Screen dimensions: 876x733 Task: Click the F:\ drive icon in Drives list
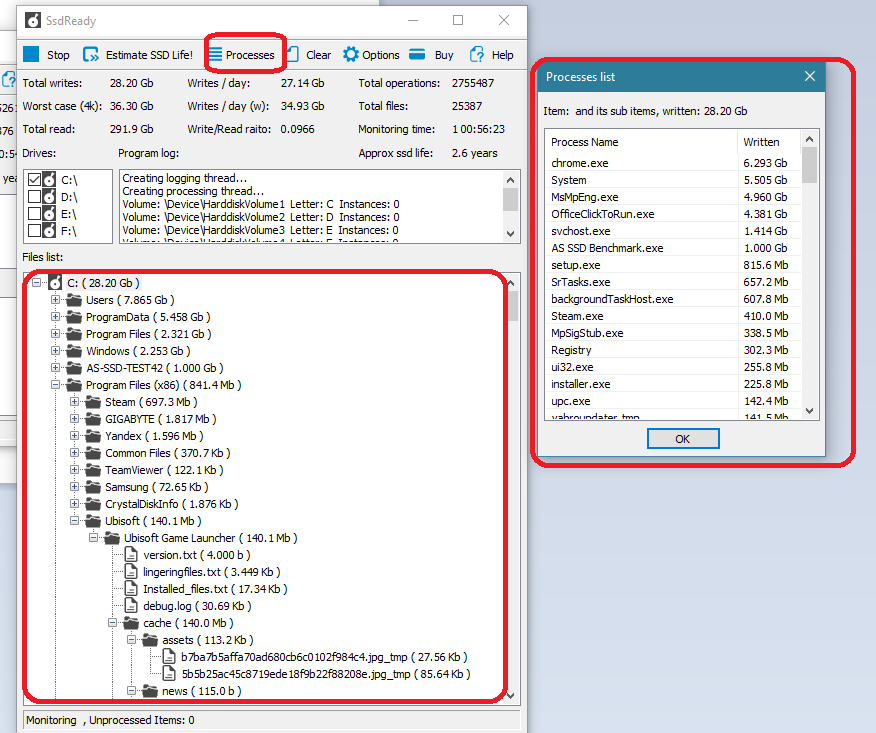(49, 231)
